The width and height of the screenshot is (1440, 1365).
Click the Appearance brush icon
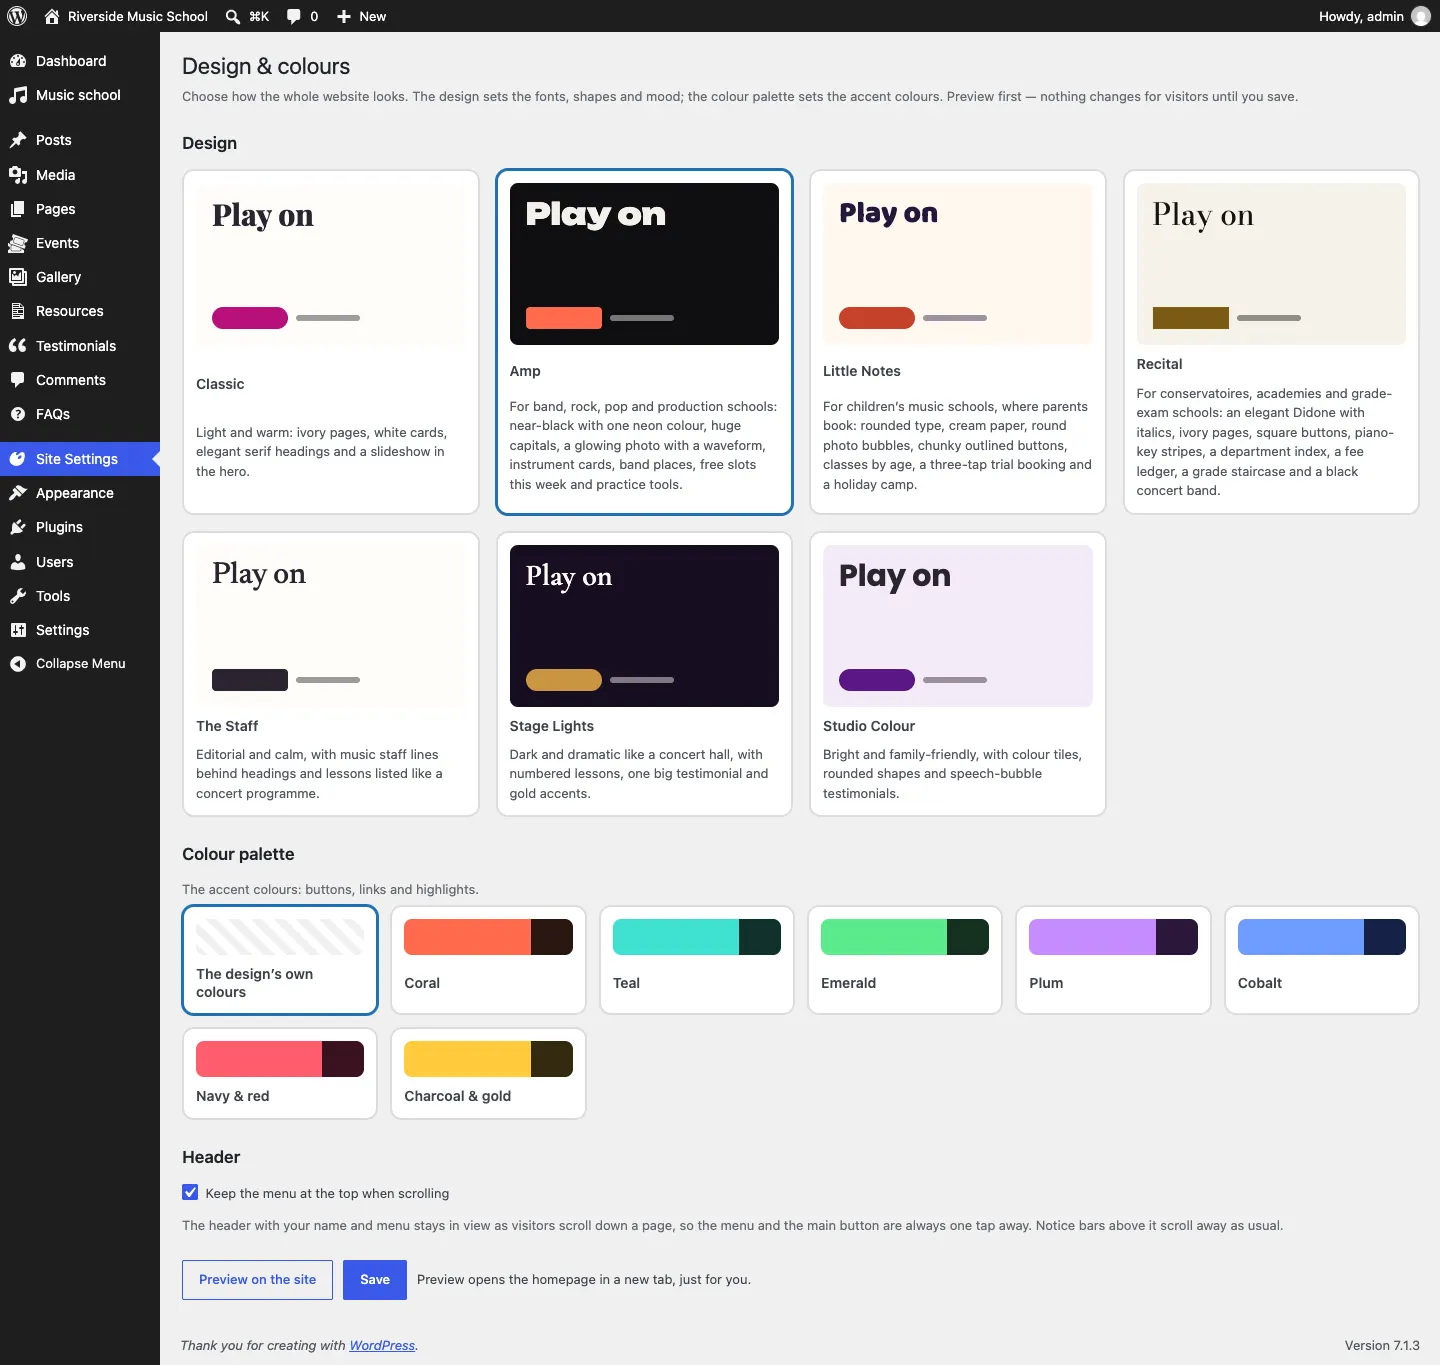tap(18, 493)
